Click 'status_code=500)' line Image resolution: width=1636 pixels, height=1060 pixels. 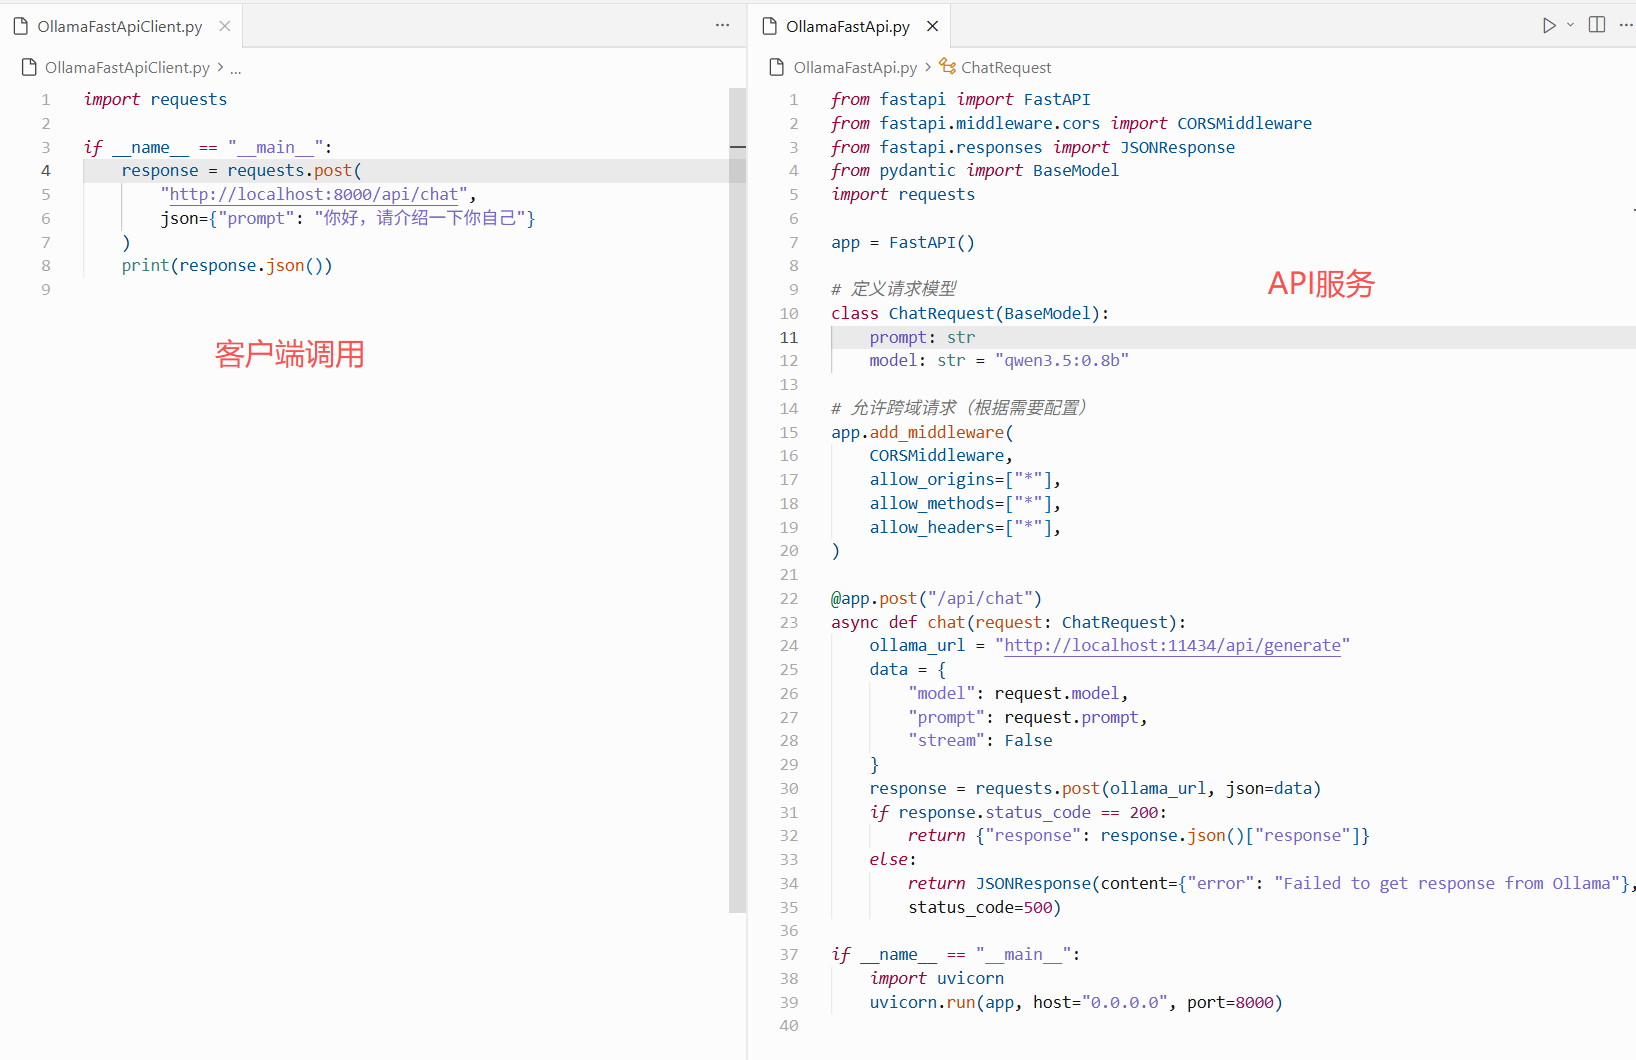point(985,907)
